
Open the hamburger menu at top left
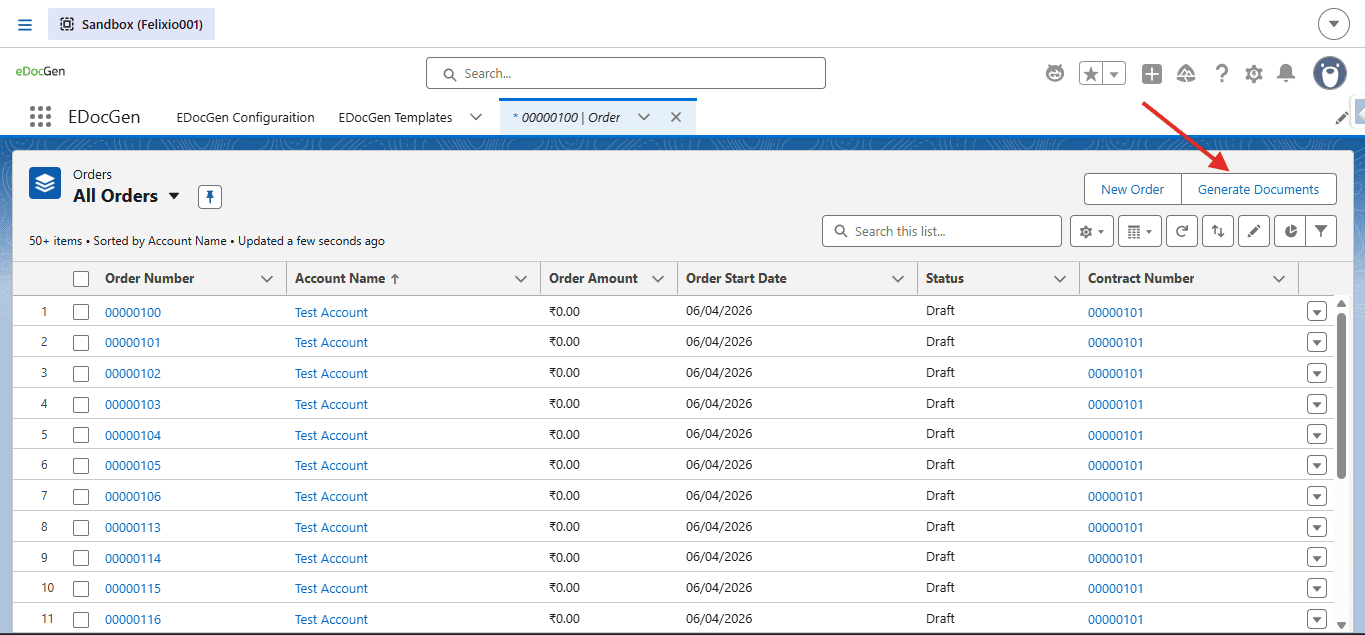25,24
